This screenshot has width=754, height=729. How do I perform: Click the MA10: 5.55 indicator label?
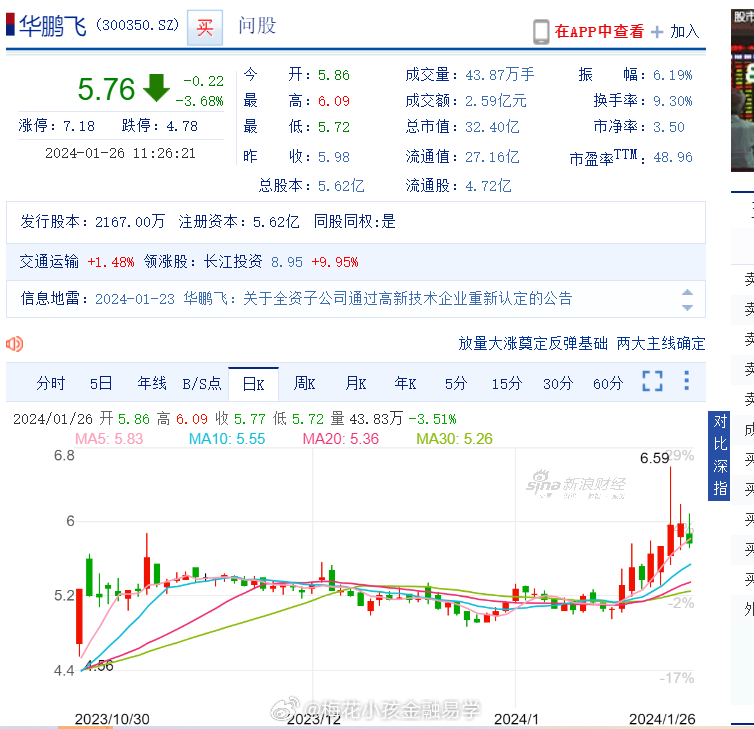coord(227,439)
